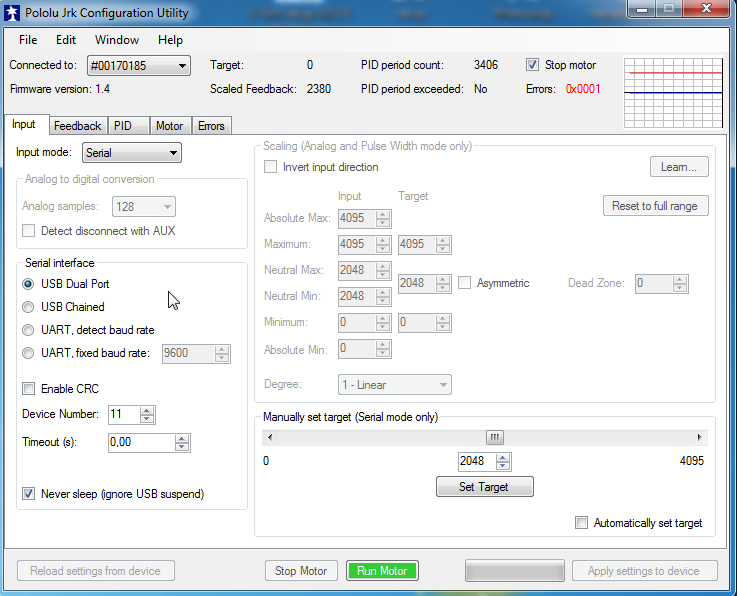This screenshot has height=596, width=737.
Task: Click the Scaled Feedback value 2380
Action: coord(319,89)
